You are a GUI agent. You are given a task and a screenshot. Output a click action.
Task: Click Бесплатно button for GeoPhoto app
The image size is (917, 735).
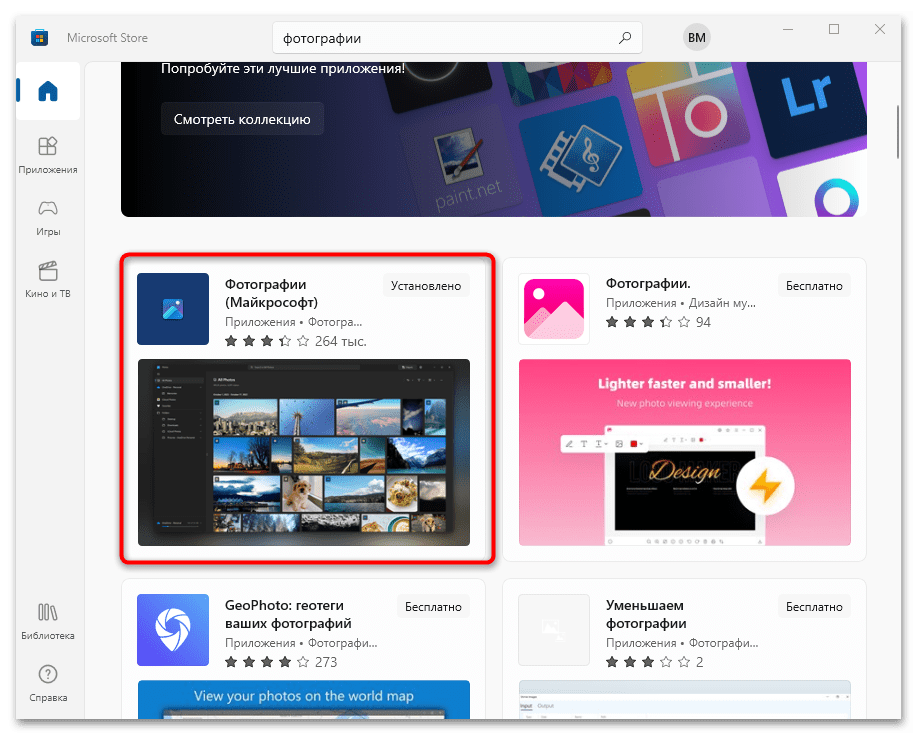(433, 607)
